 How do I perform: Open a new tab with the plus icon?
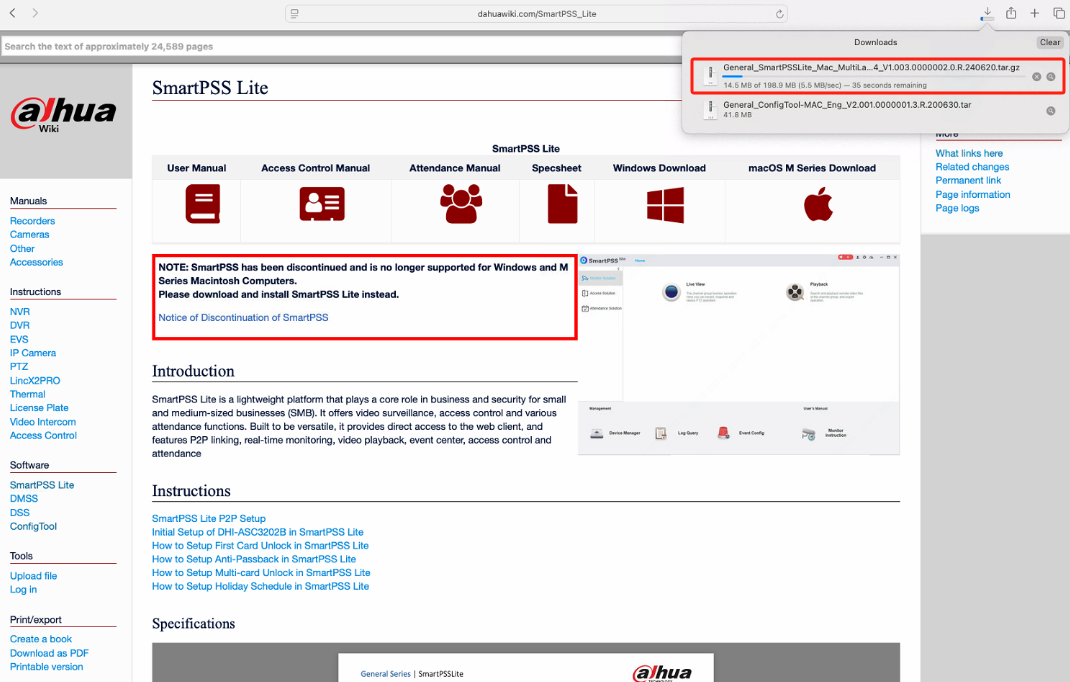(1035, 13)
